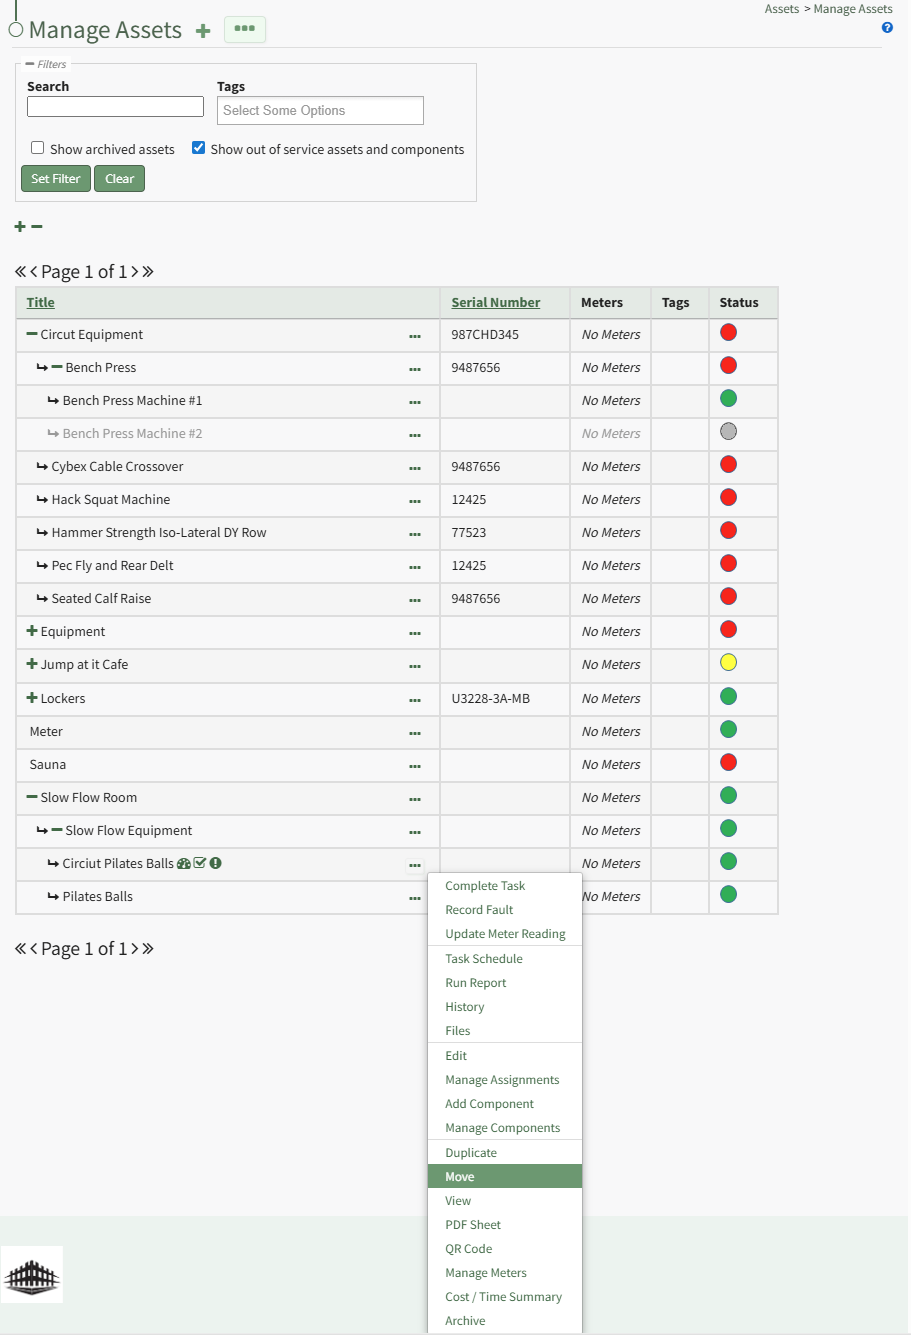Click into the Search text field
The image size is (911, 1335).
(x=115, y=107)
